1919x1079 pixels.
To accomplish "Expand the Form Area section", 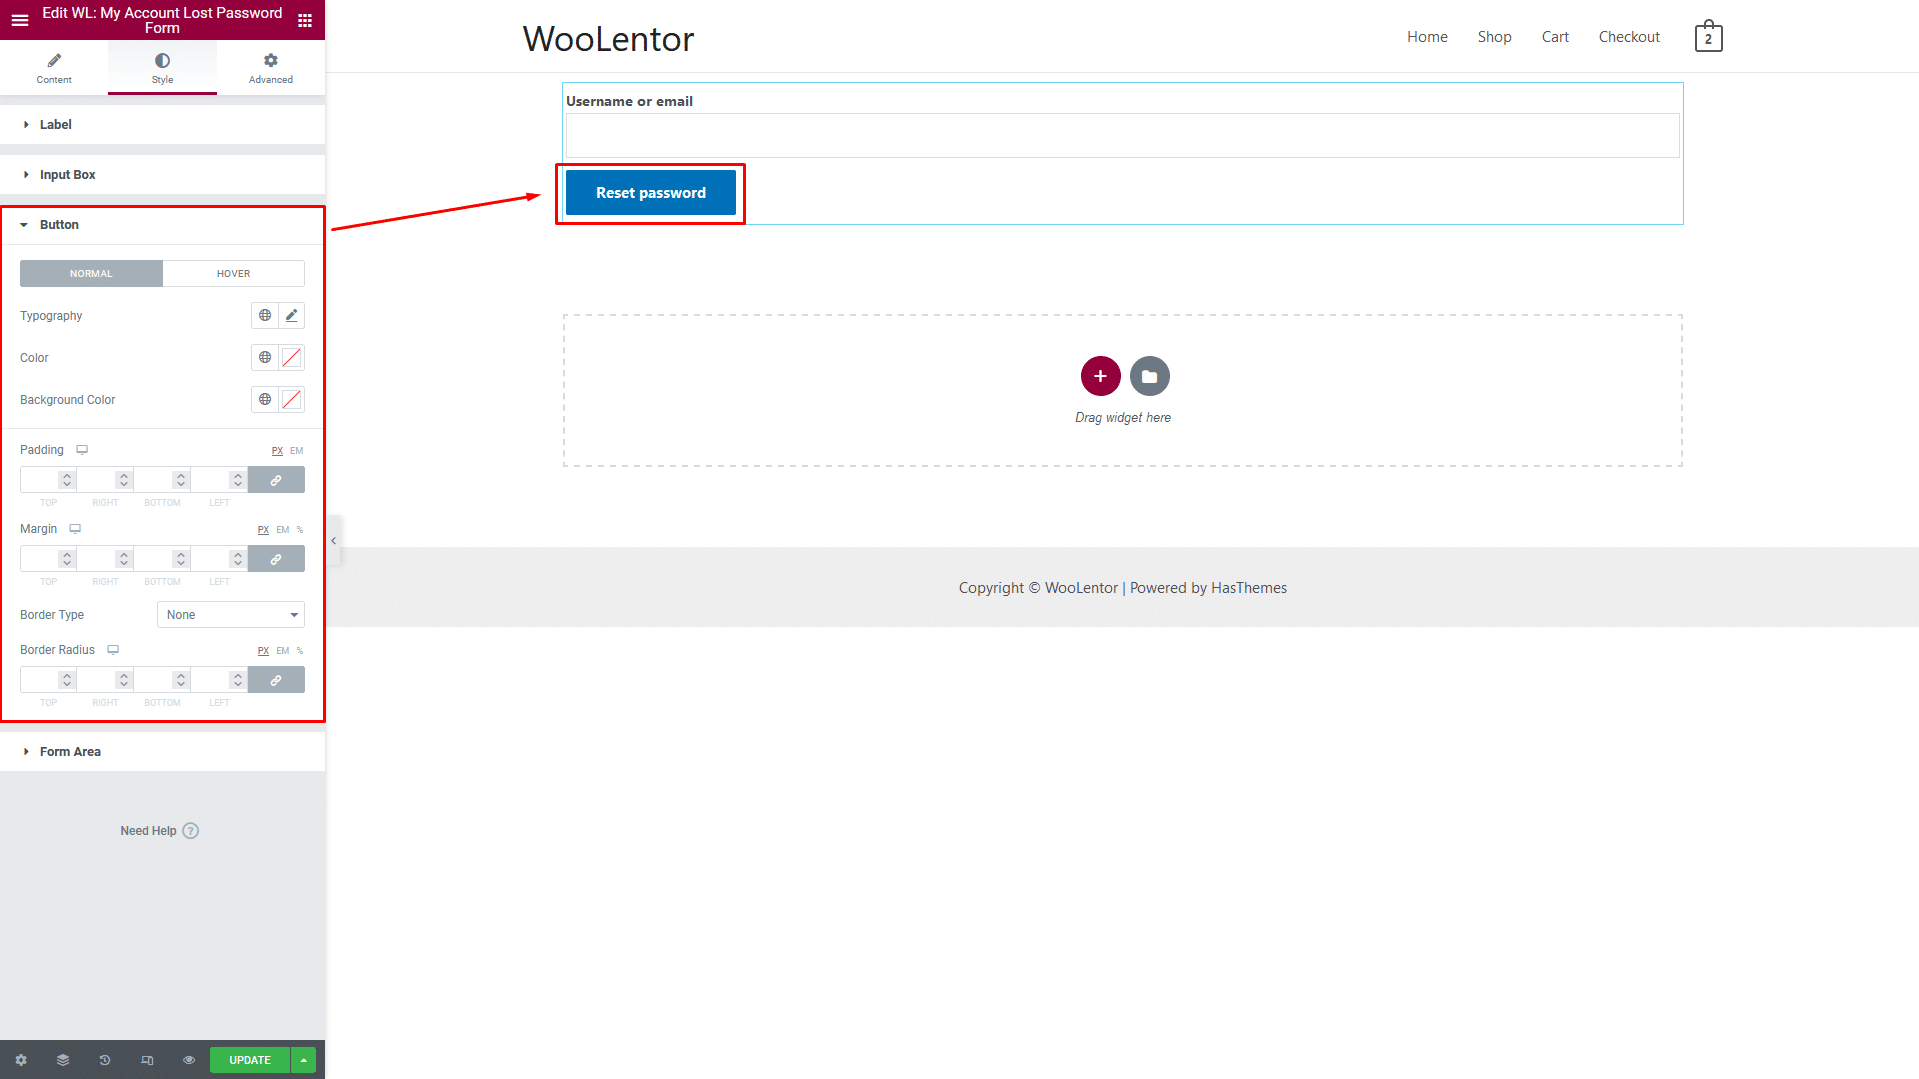I will pyautogui.click(x=70, y=752).
